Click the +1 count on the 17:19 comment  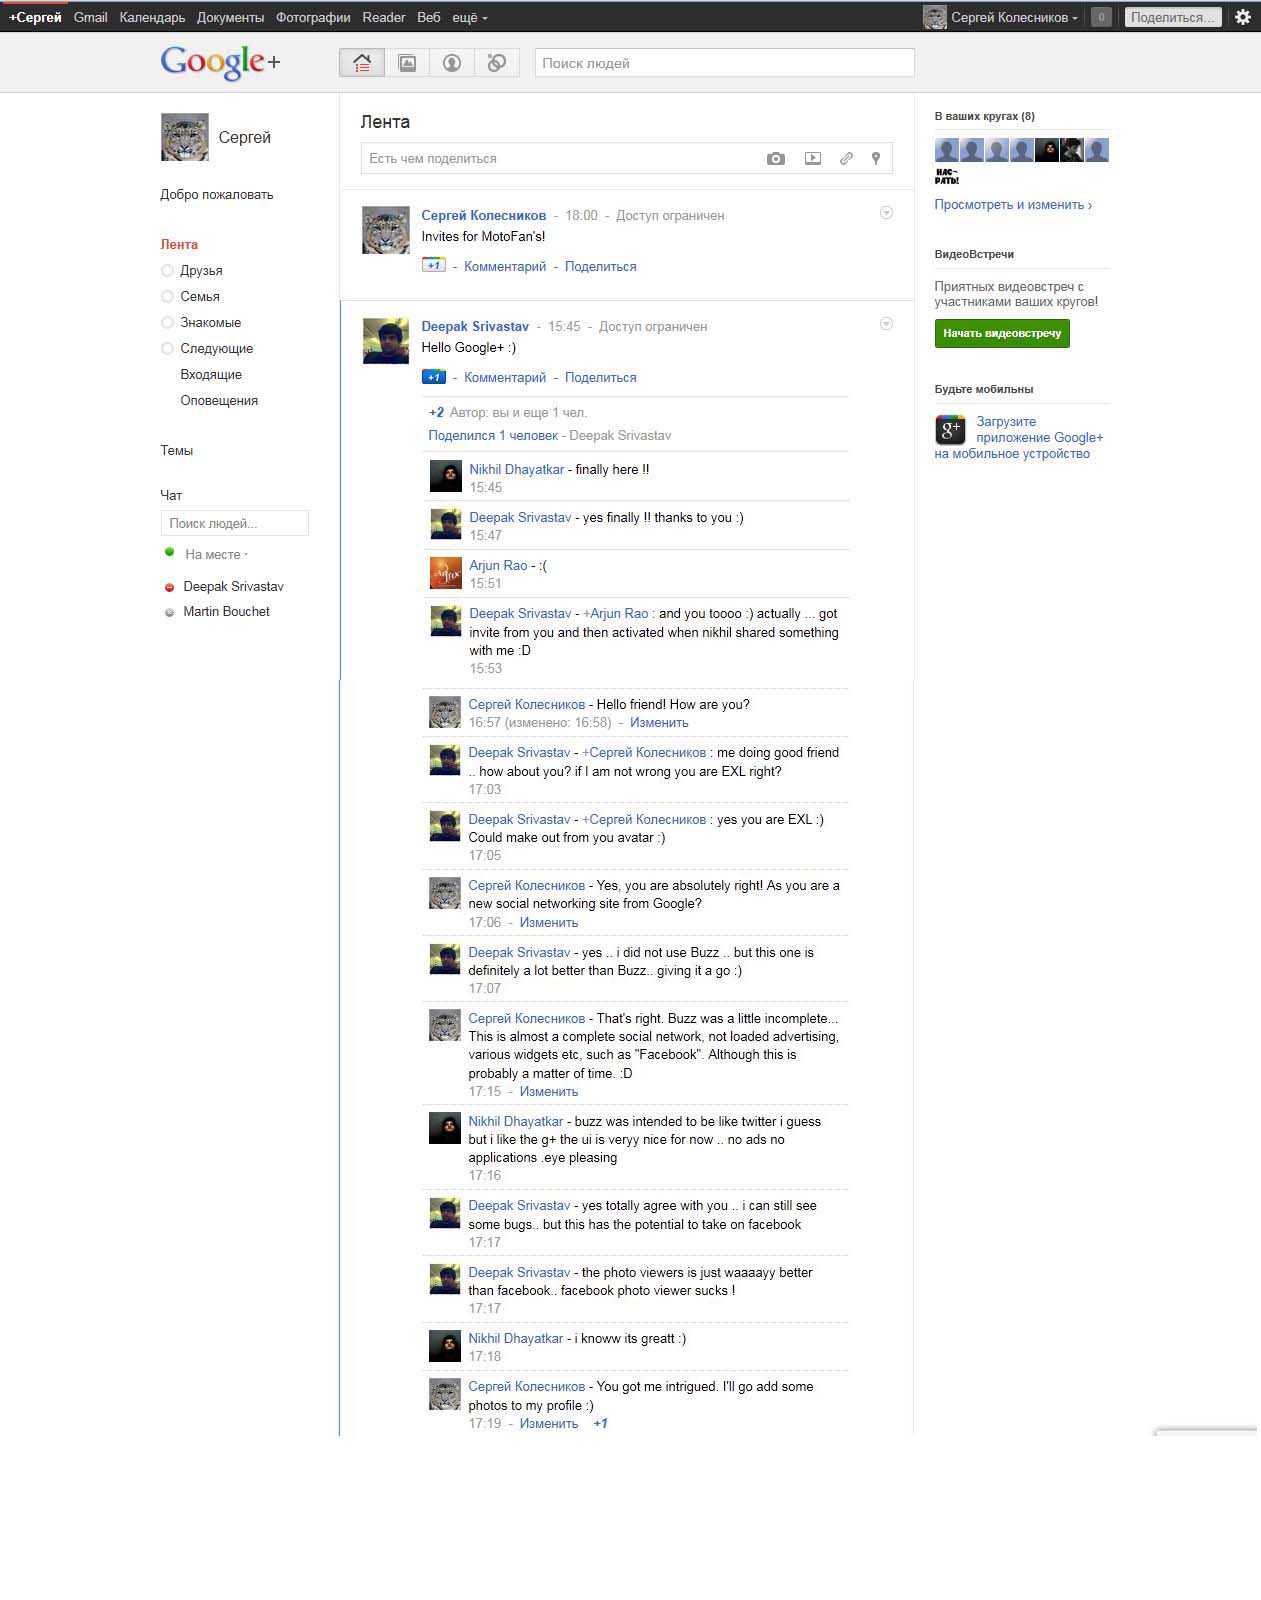click(600, 1424)
